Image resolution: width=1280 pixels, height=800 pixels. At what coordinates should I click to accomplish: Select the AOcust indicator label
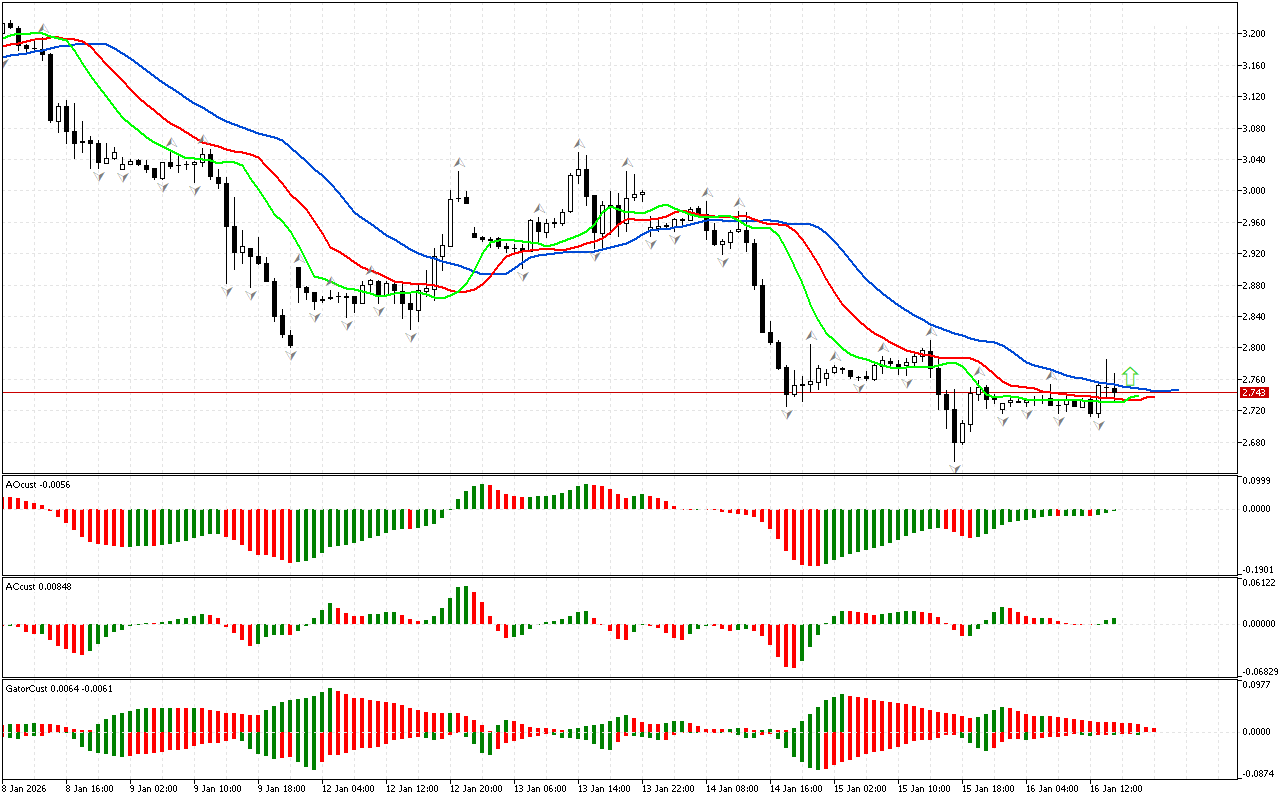(37, 485)
